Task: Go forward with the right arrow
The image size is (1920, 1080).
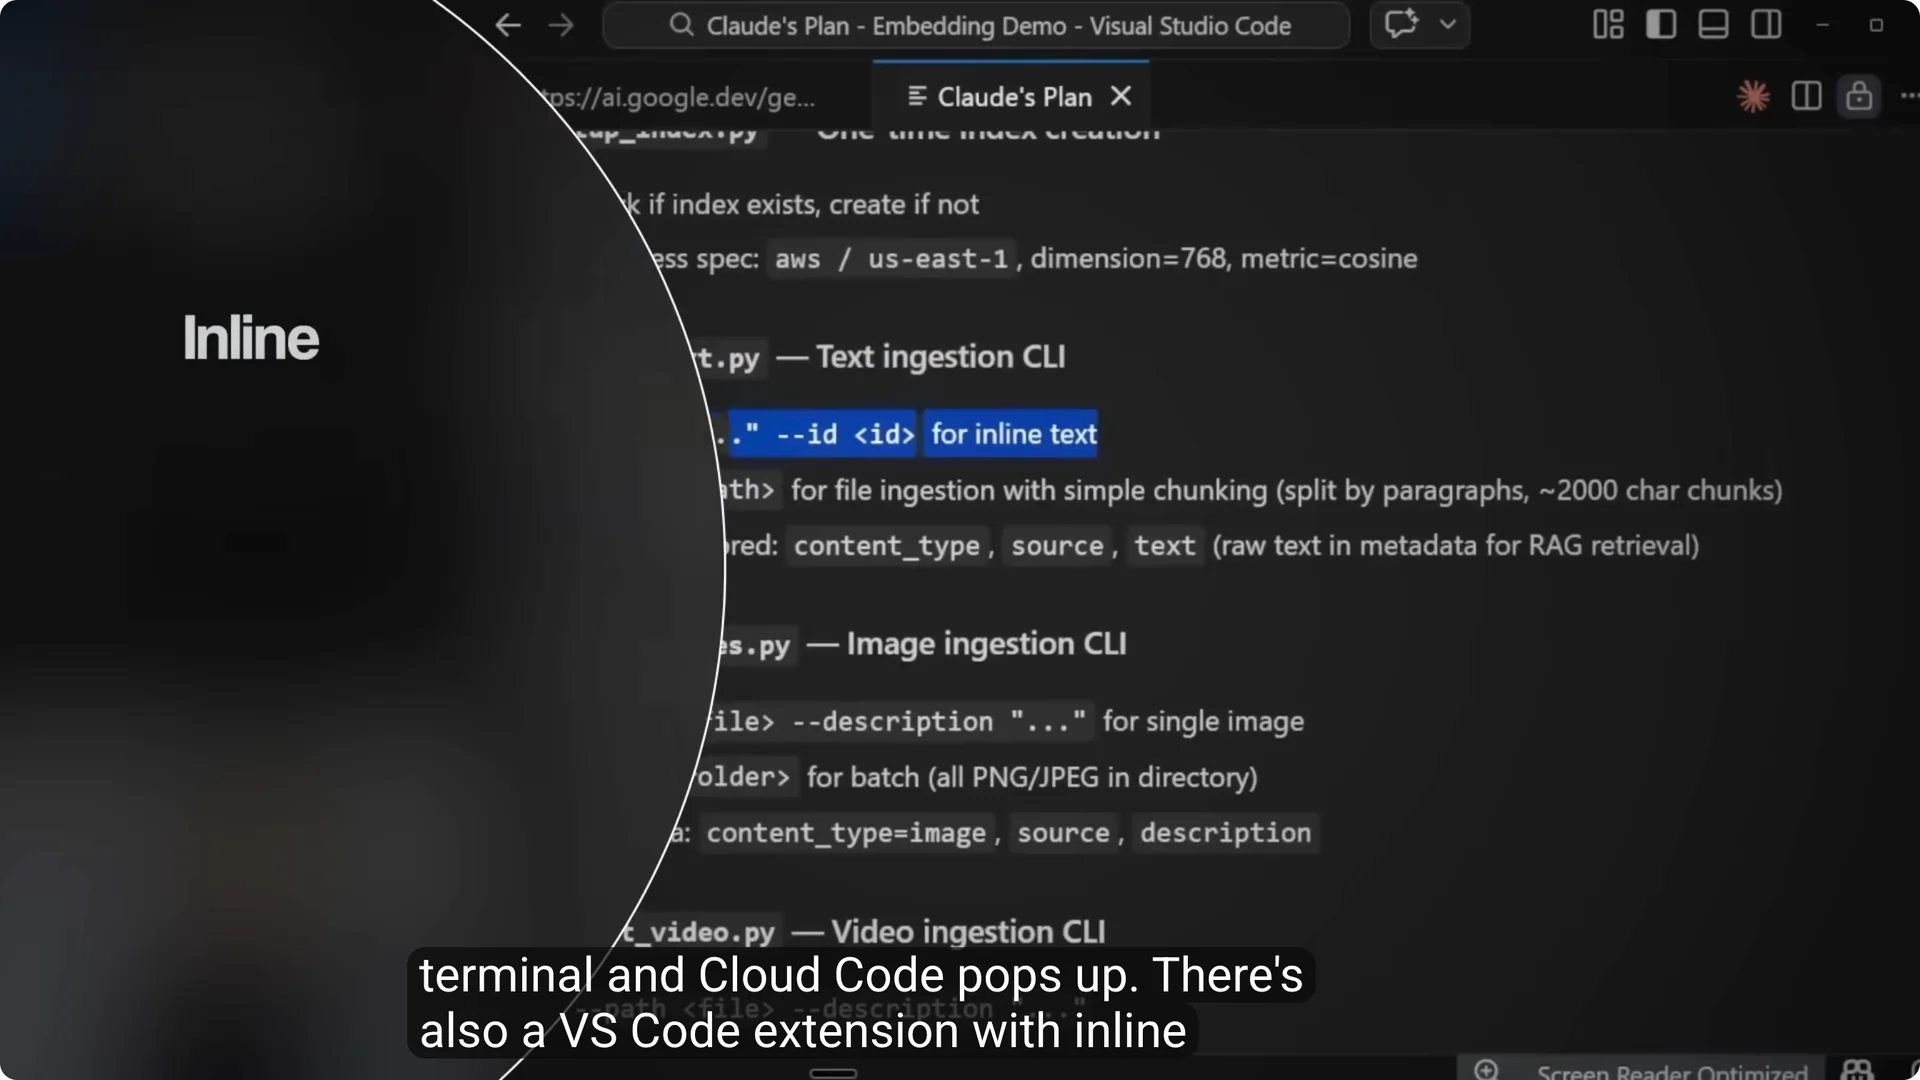Action: click(x=561, y=25)
